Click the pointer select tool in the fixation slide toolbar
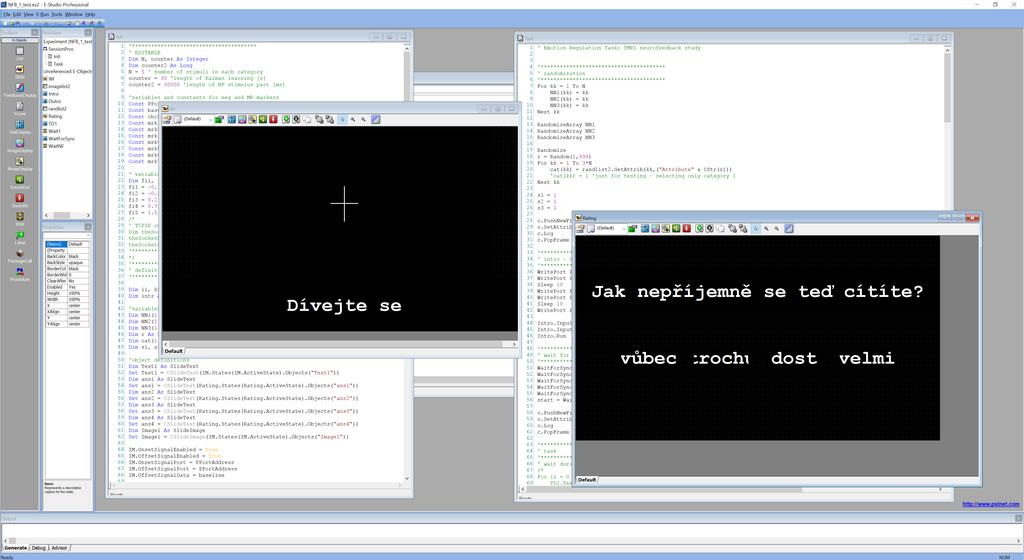Screen dimensions: 1024x560 click(342, 119)
